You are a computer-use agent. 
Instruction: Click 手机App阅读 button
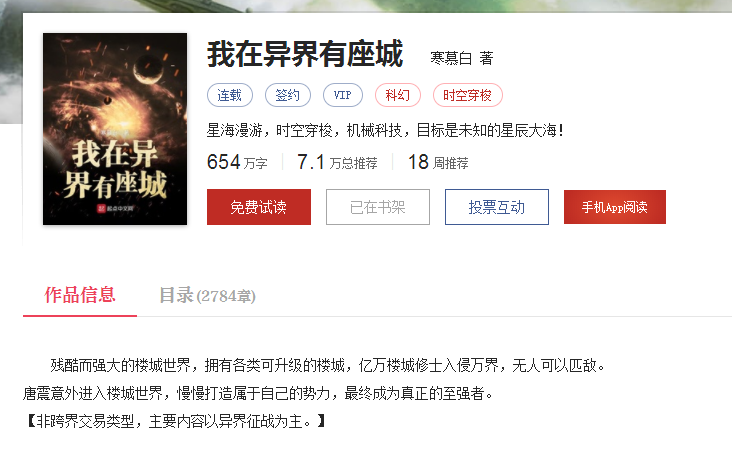point(615,207)
